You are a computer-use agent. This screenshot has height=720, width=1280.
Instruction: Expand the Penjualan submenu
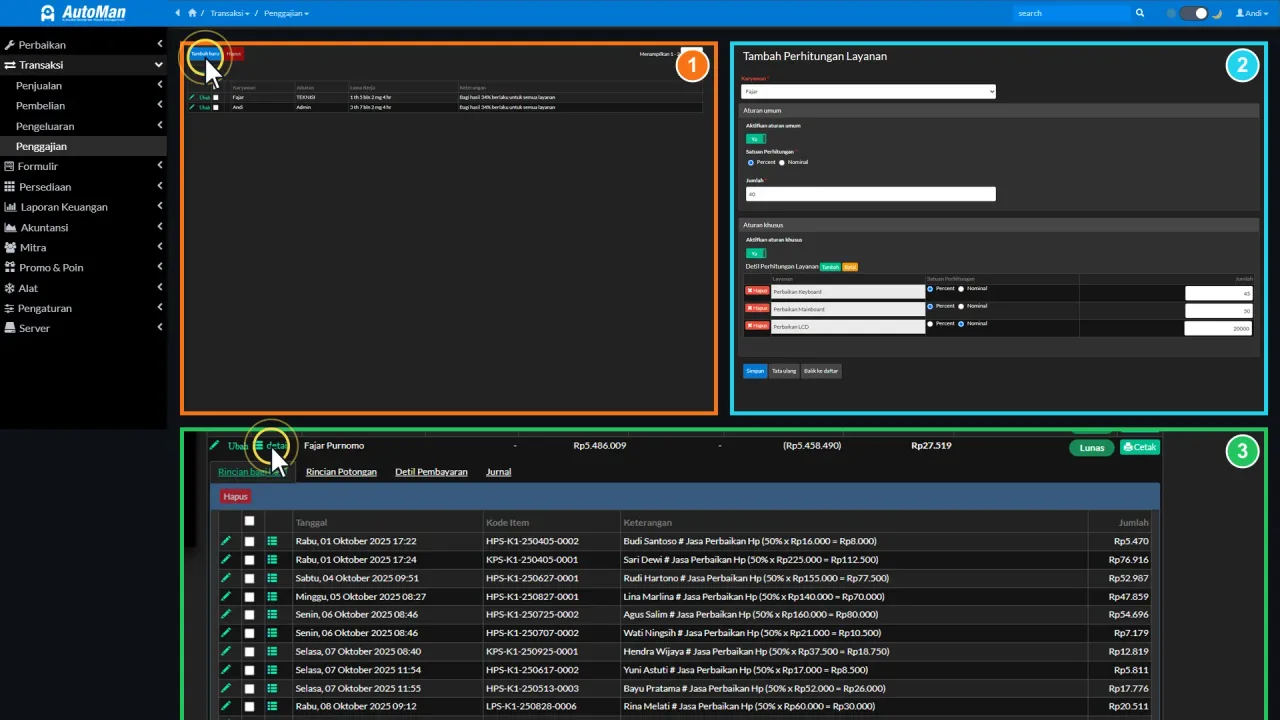point(83,86)
